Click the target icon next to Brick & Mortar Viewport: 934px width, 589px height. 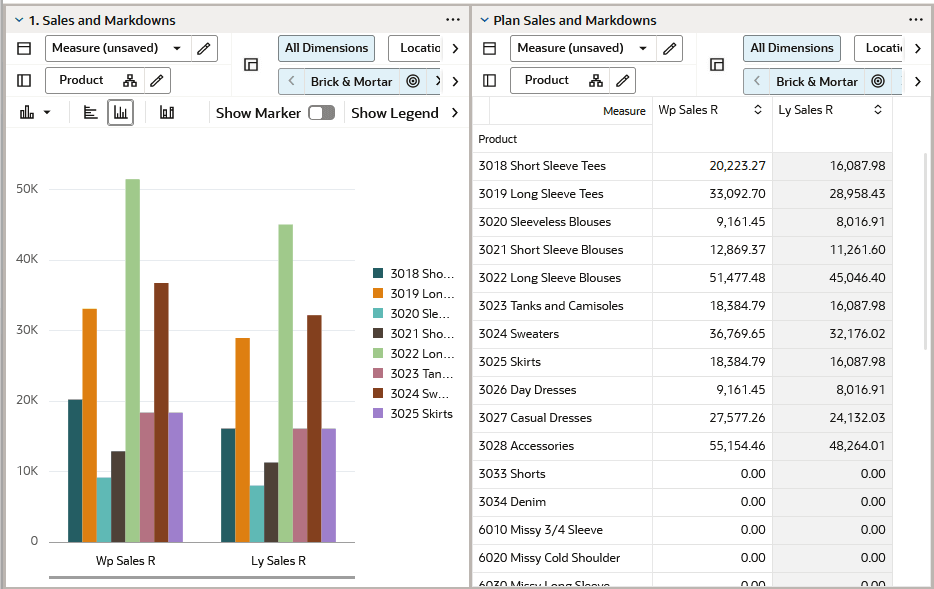[412, 80]
